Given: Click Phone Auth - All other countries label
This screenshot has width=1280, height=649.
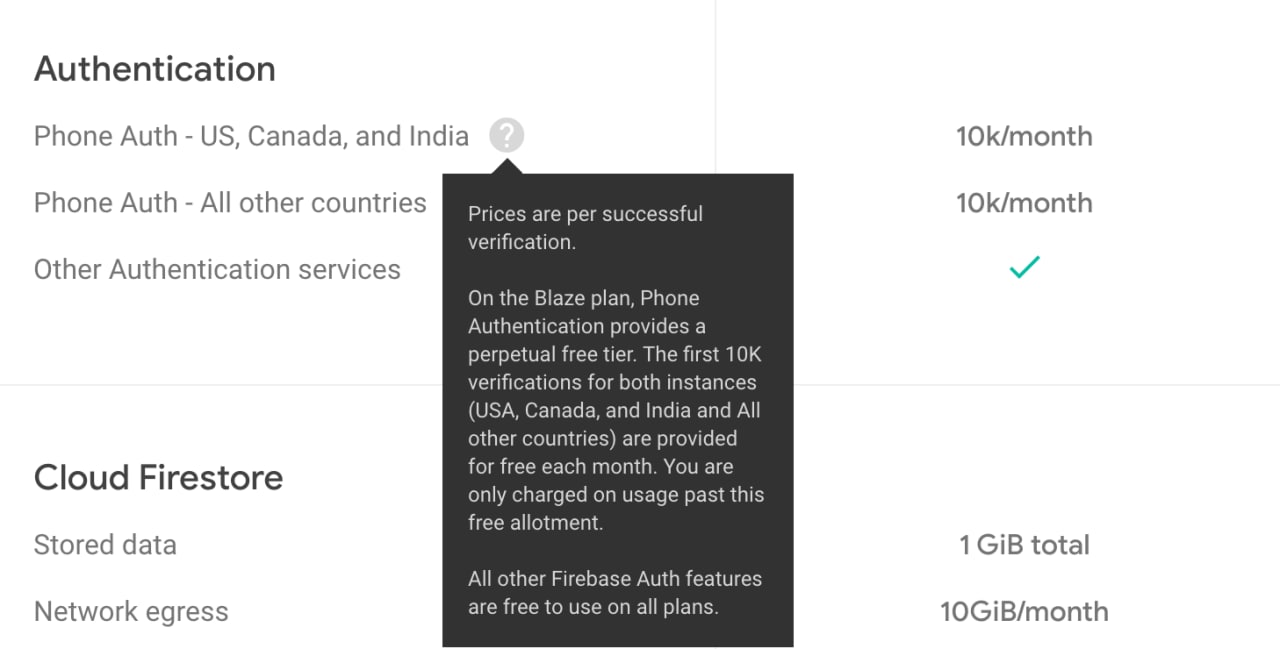Looking at the screenshot, I should pos(230,203).
